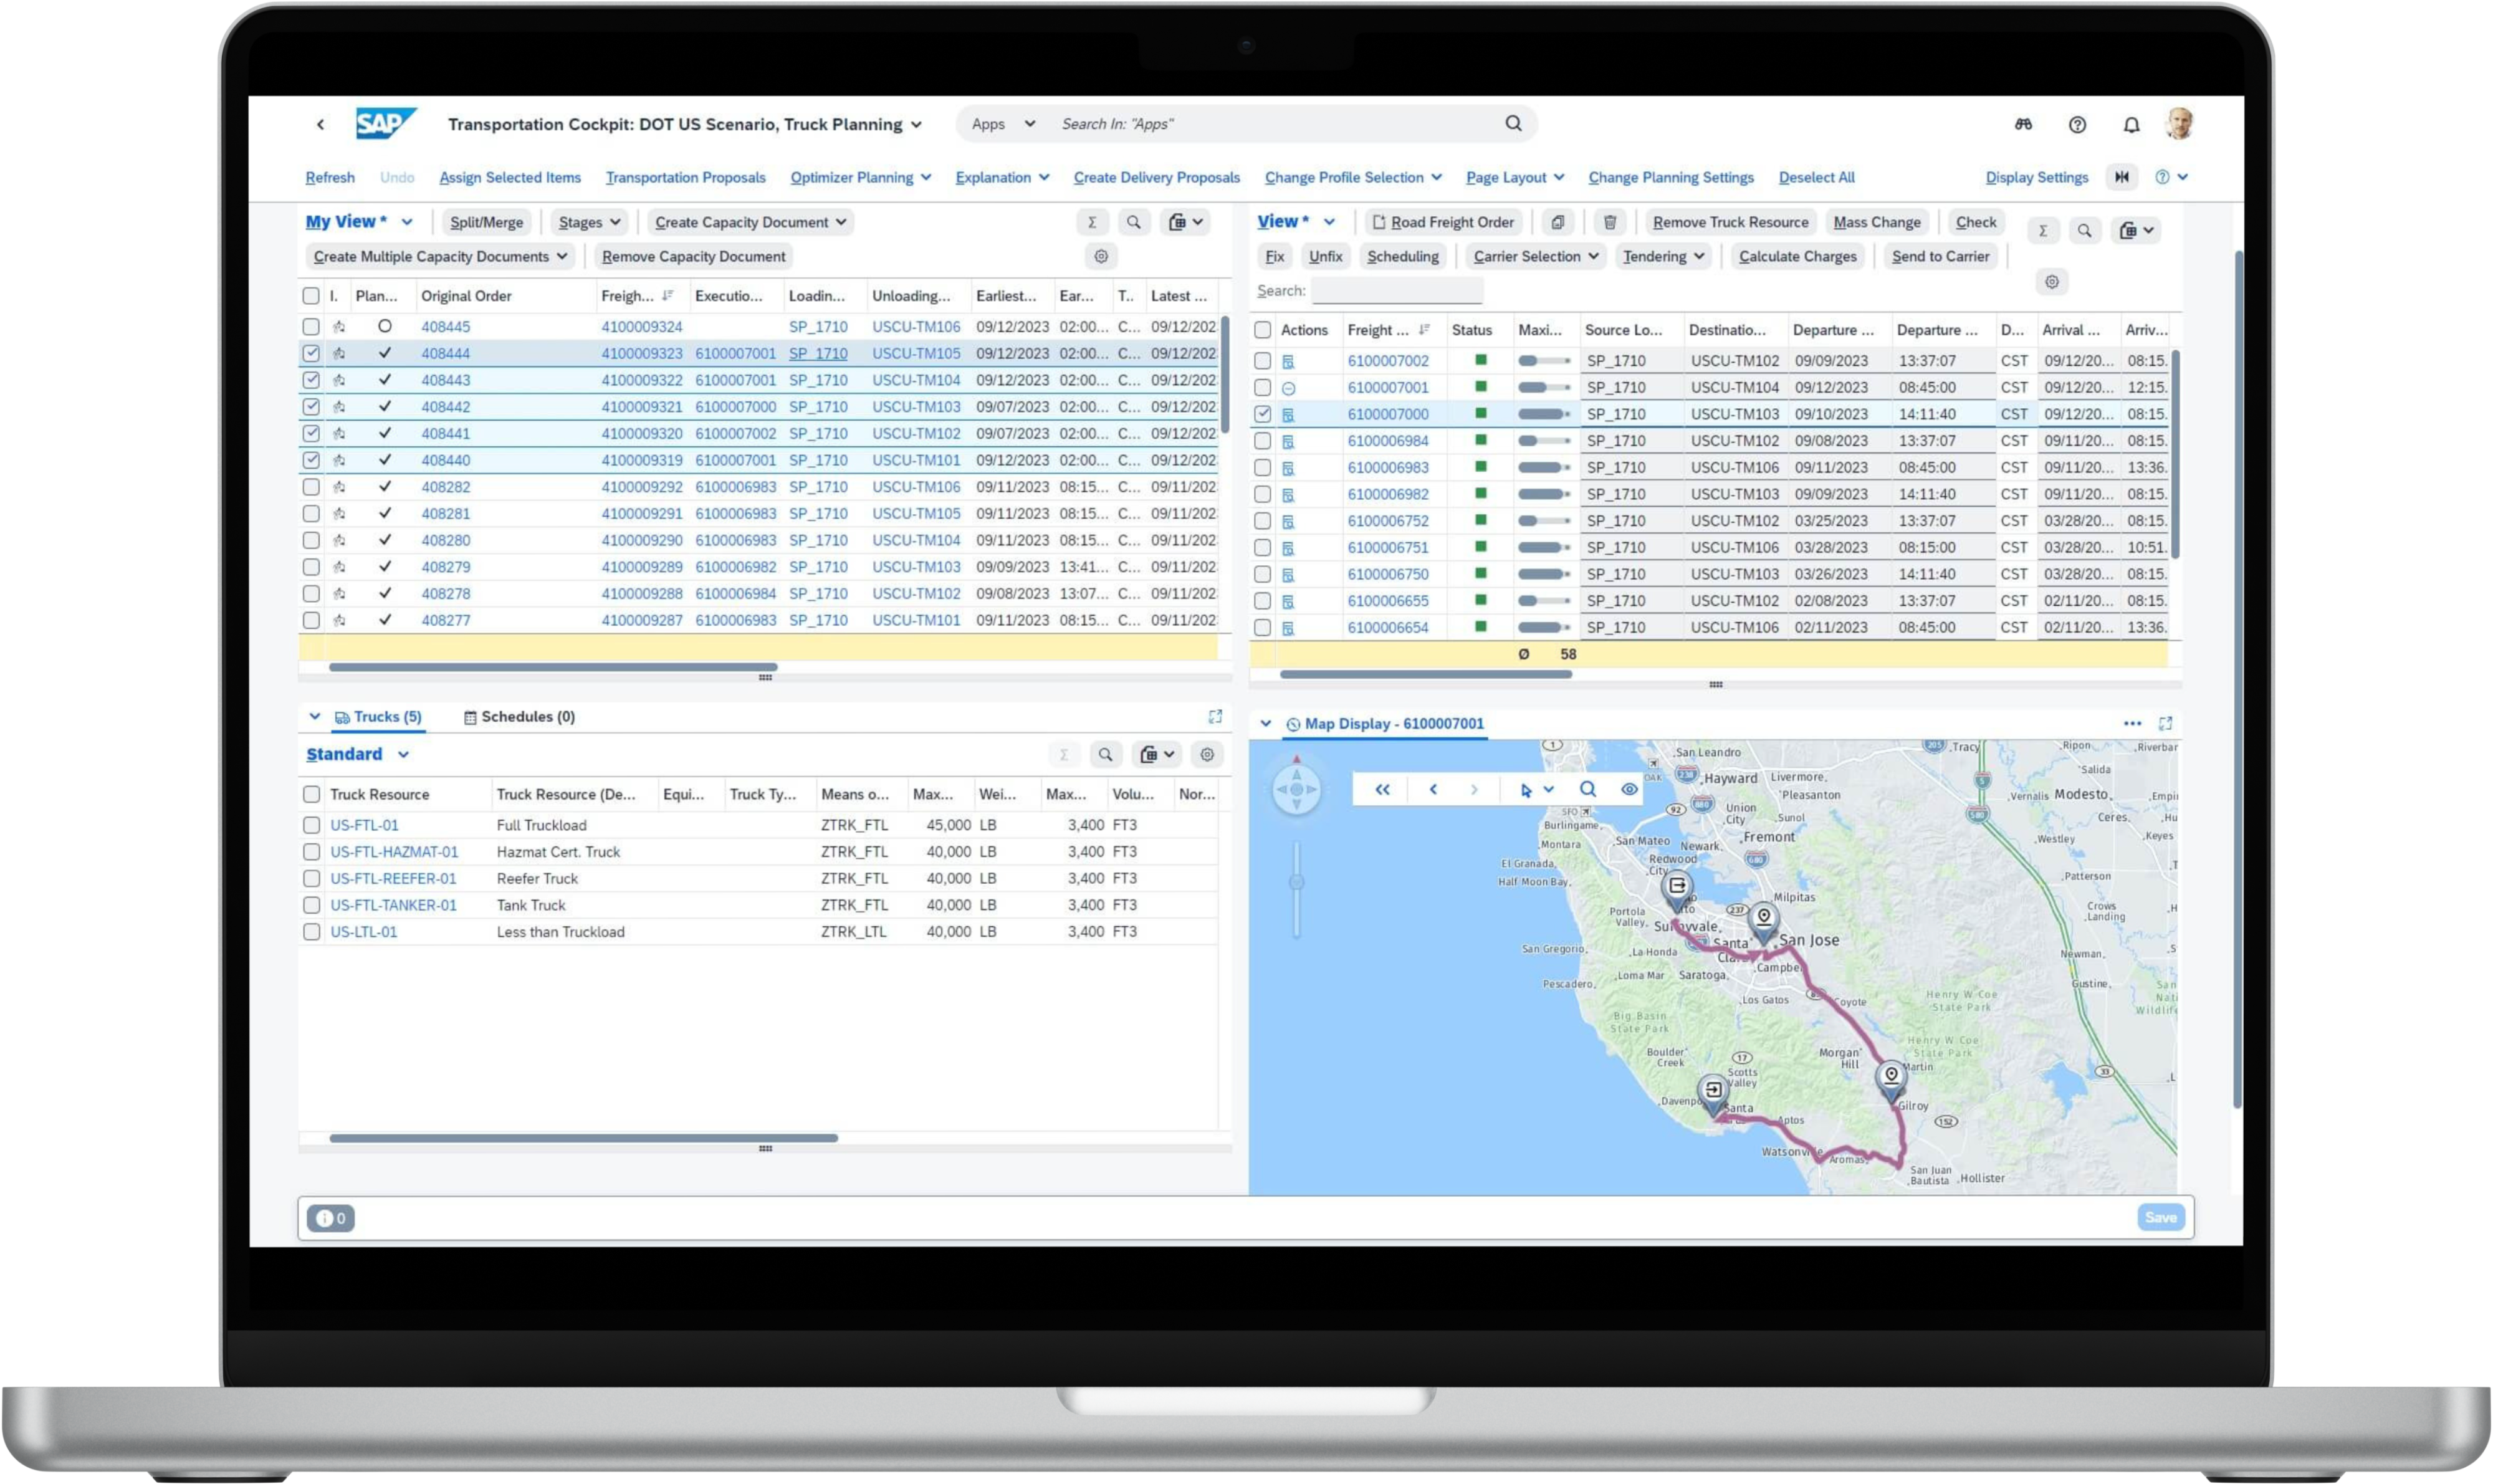Click the notifications bell icon
The image size is (2493, 1484).
tap(2131, 125)
